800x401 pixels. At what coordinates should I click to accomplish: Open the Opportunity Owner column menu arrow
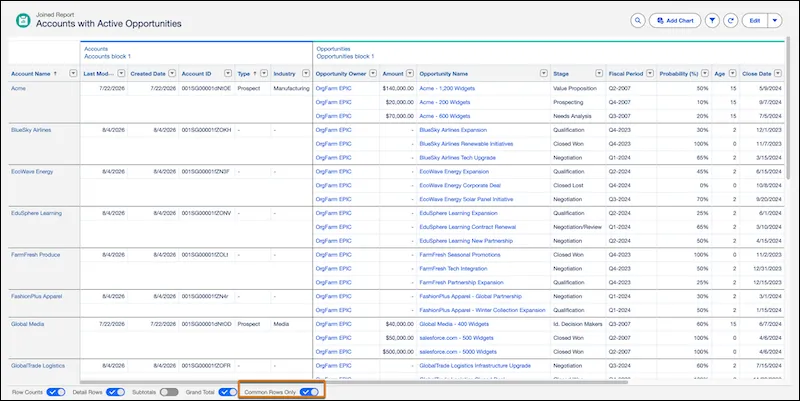pos(373,73)
